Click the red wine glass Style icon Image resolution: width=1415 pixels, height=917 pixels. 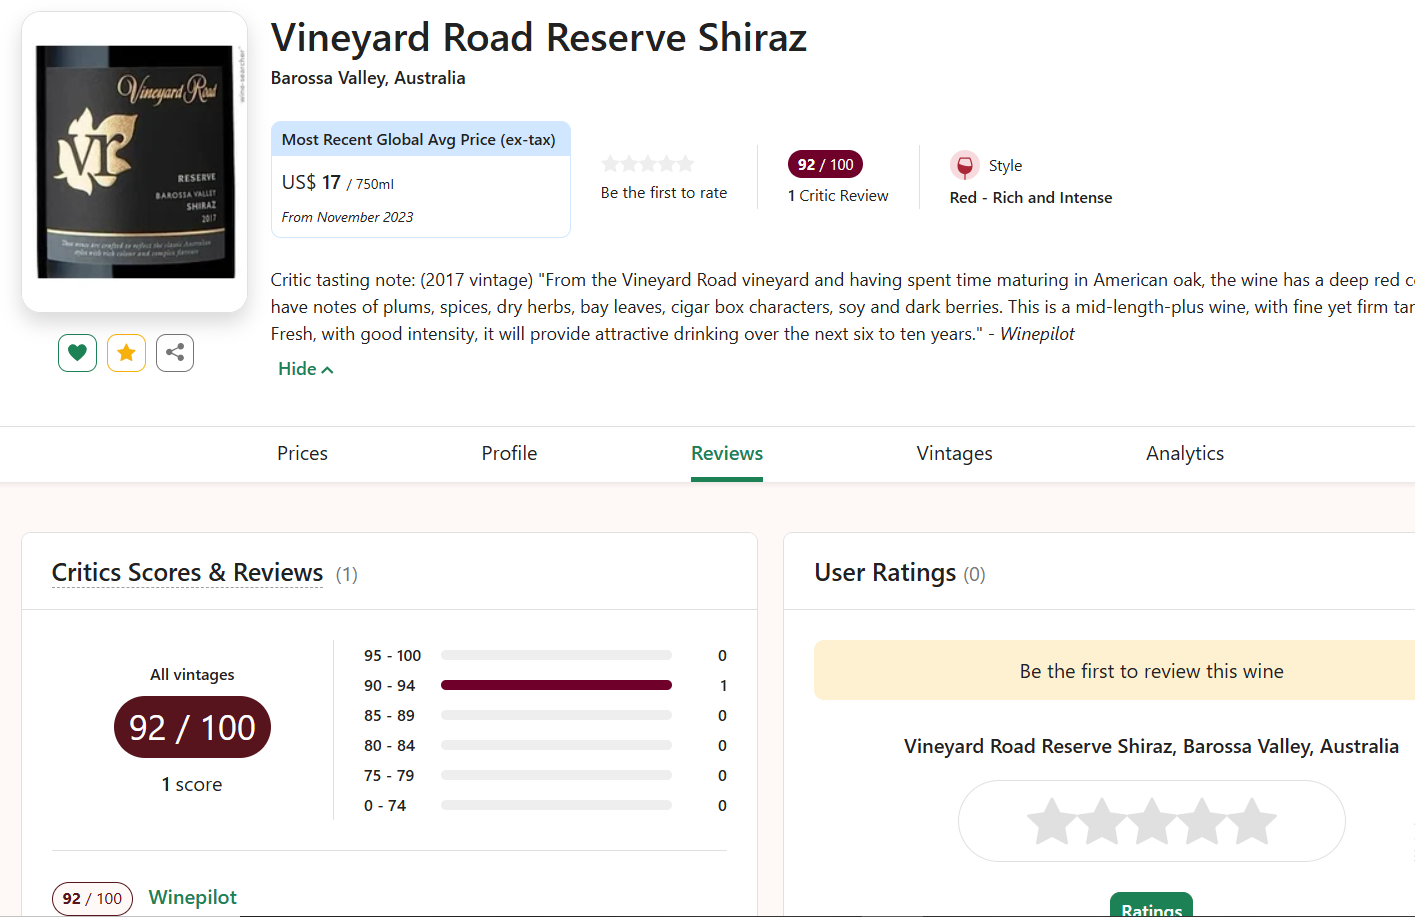(964, 165)
